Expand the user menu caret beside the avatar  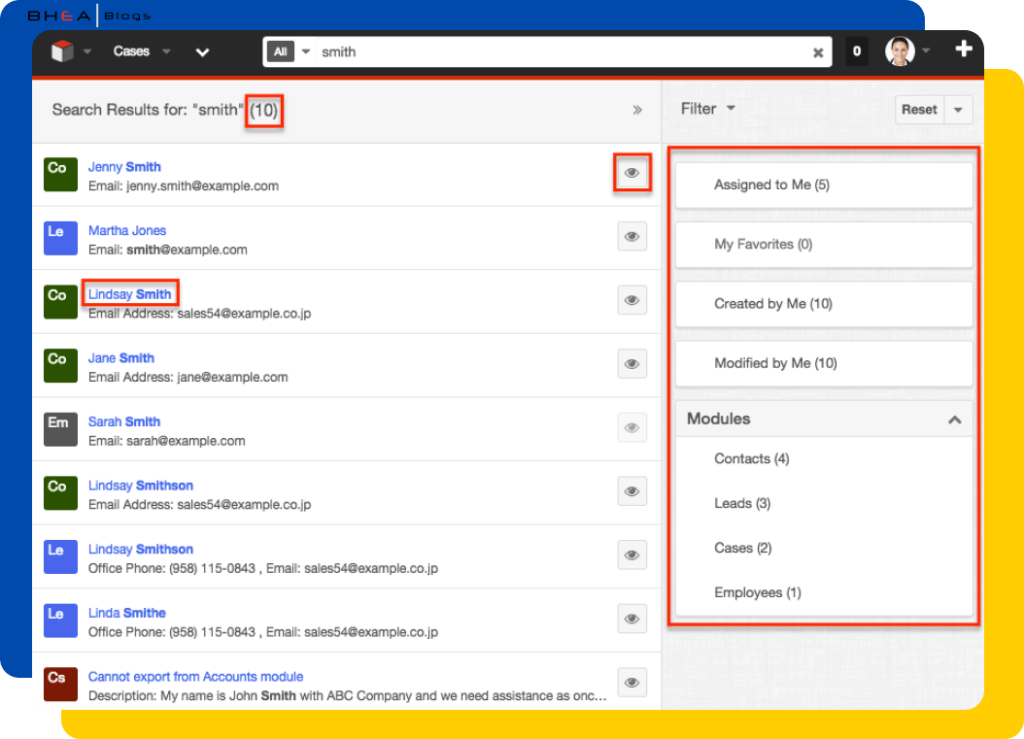(x=925, y=51)
